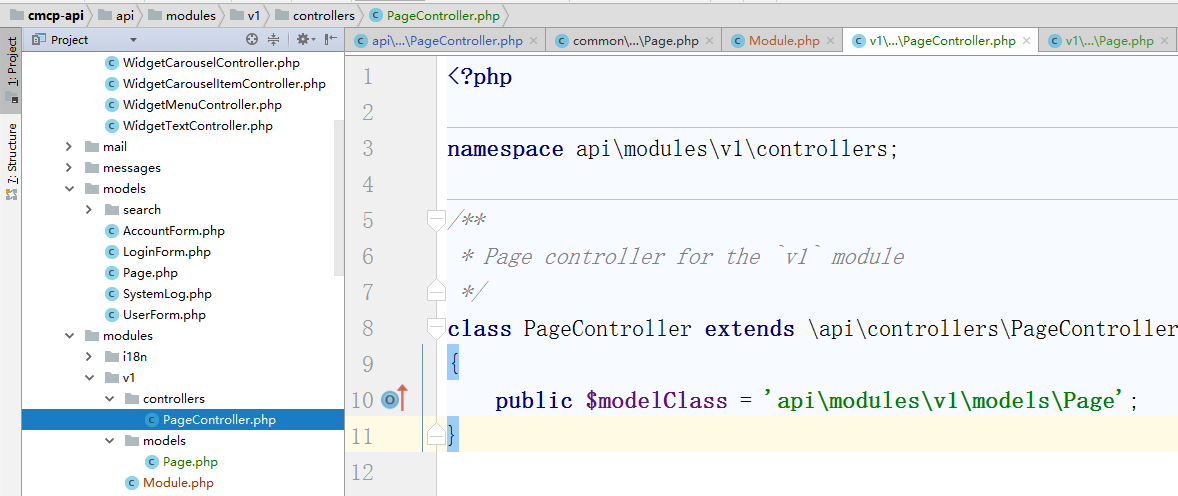Click controllers breadcrumb
The height and width of the screenshot is (496, 1178).
point(314,15)
